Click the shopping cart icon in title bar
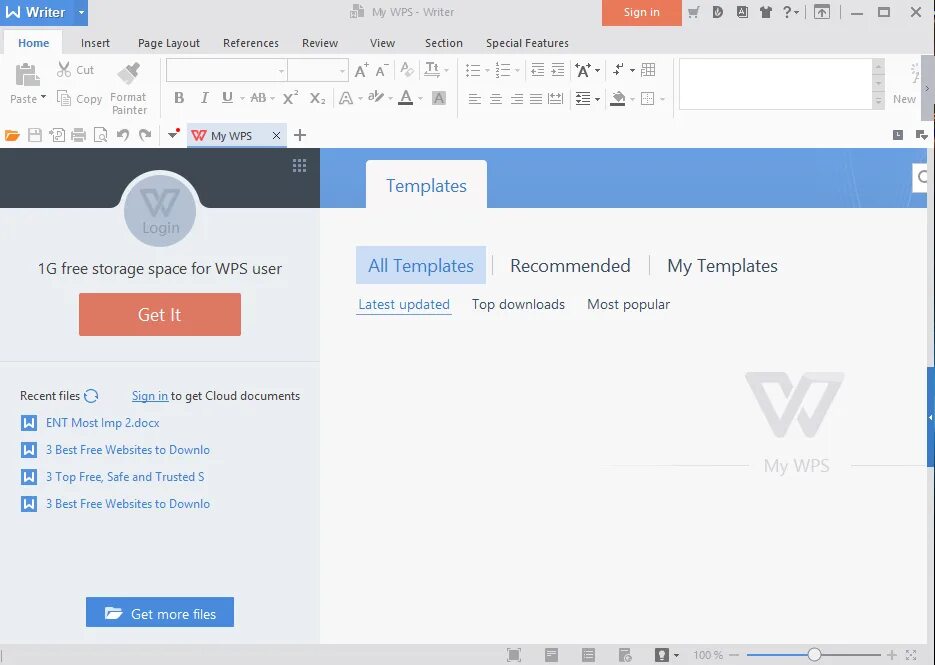This screenshot has height=665, width=935. (x=693, y=12)
